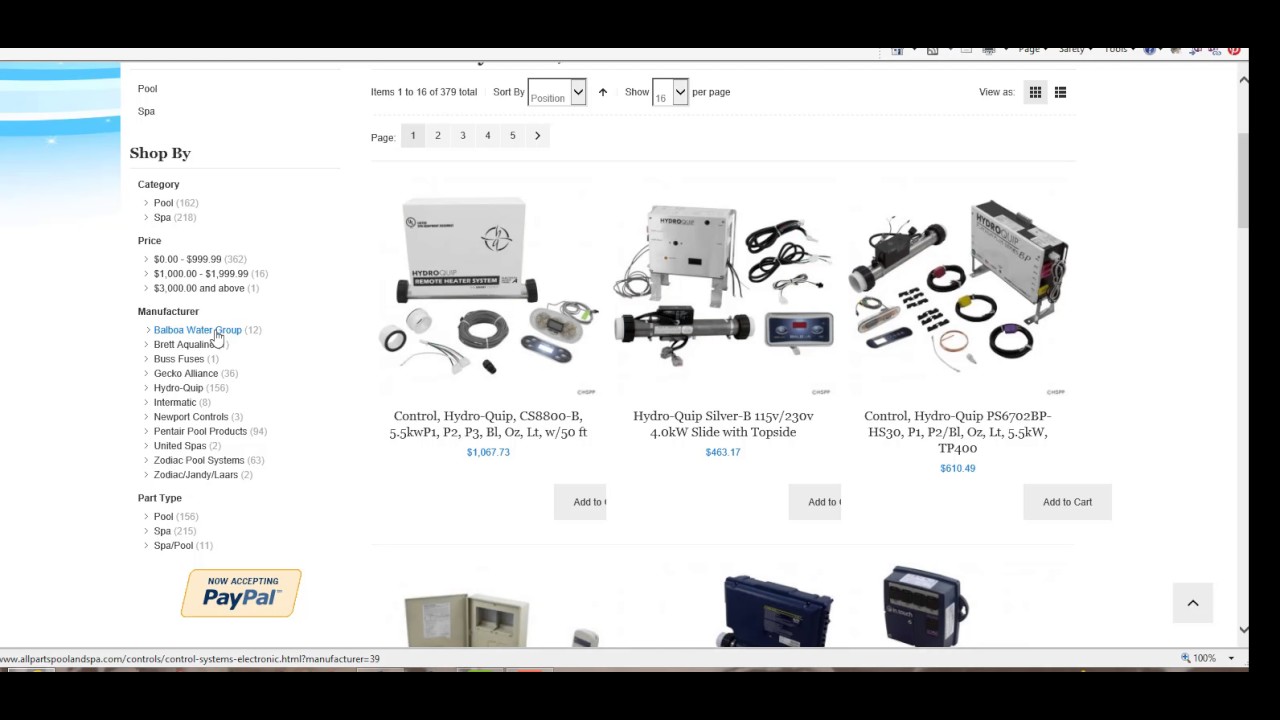Click the 'Shop By' heading
Viewport: 1280px width, 720px height.
pos(160,153)
